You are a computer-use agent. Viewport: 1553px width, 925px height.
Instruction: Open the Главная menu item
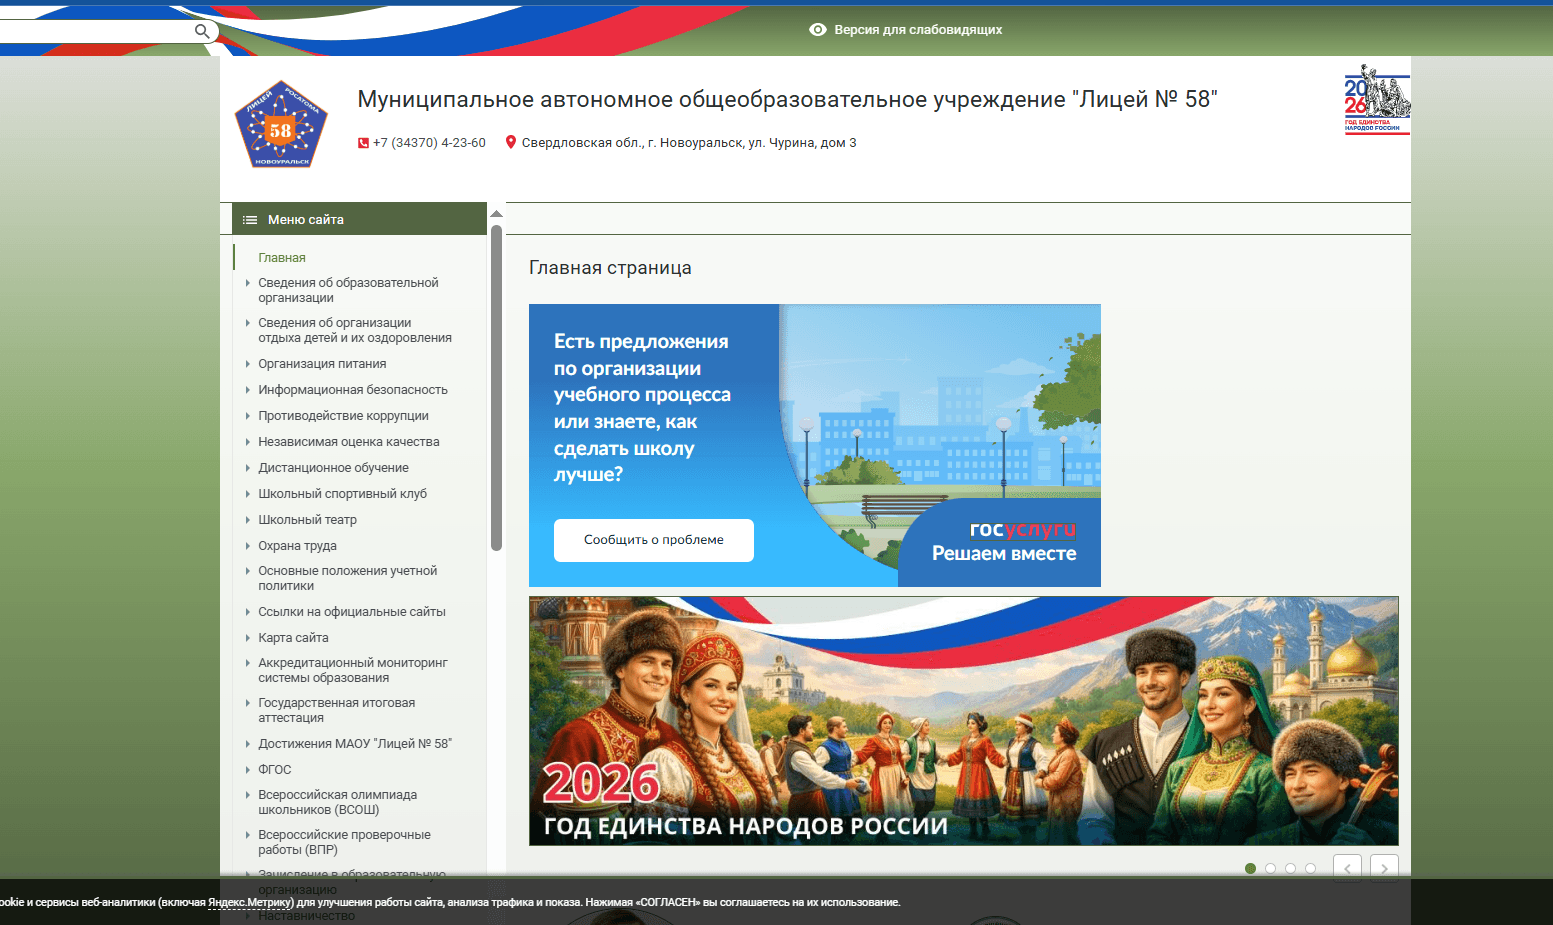click(282, 258)
